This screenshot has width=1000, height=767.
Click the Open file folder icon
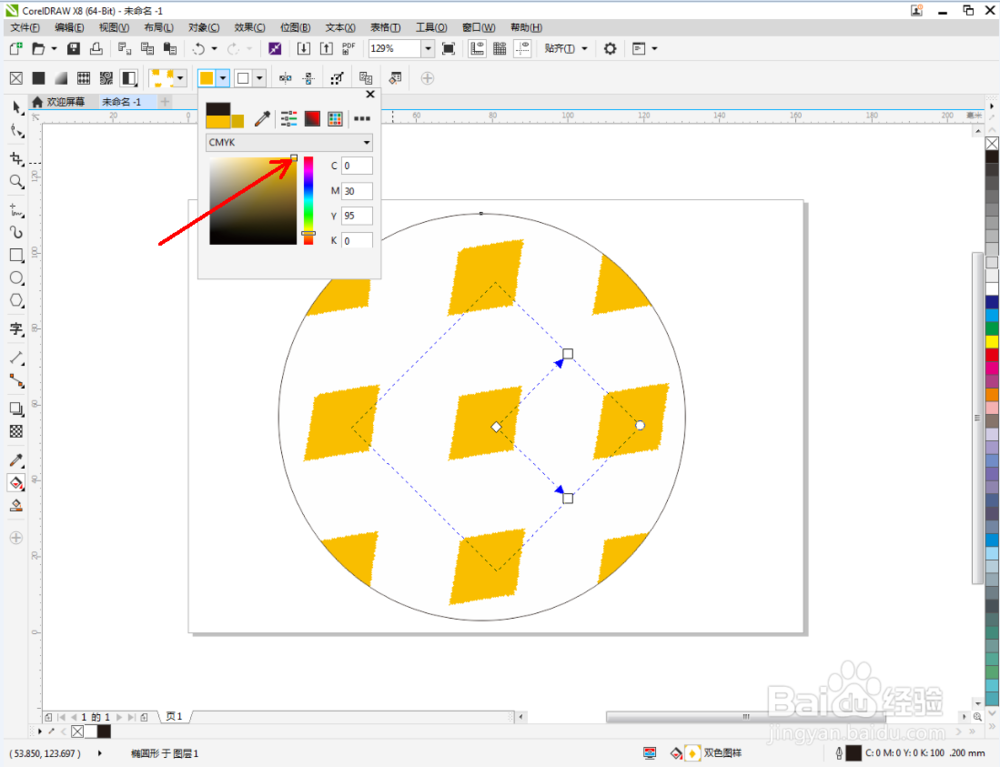point(39,48)
